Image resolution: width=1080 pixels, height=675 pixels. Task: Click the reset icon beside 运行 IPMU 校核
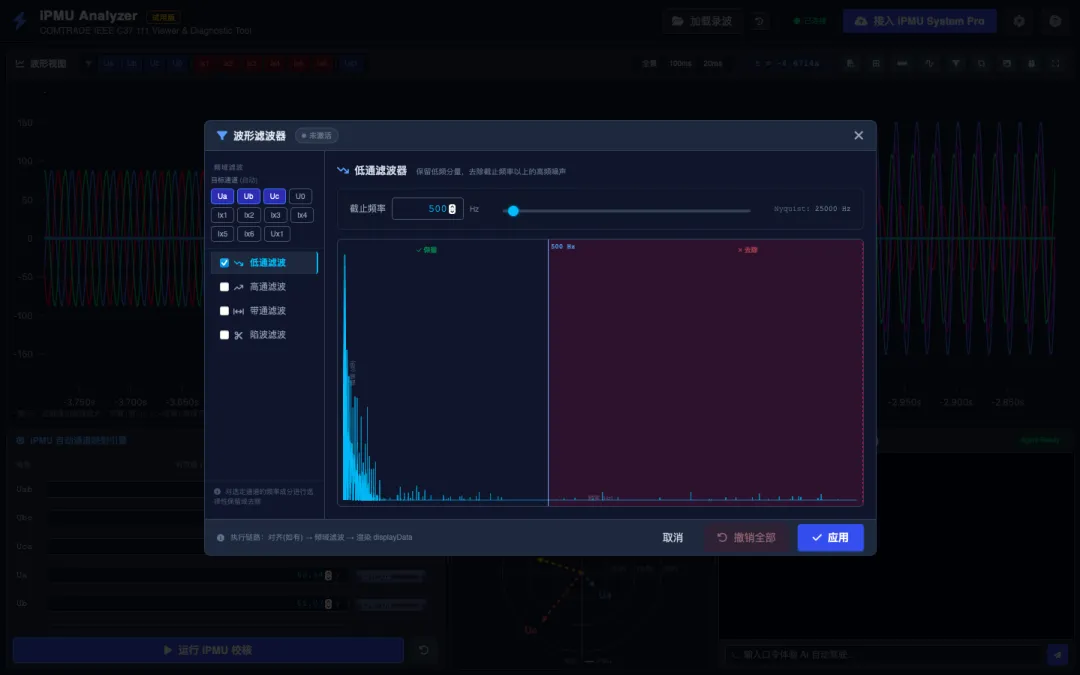(424, 650)
